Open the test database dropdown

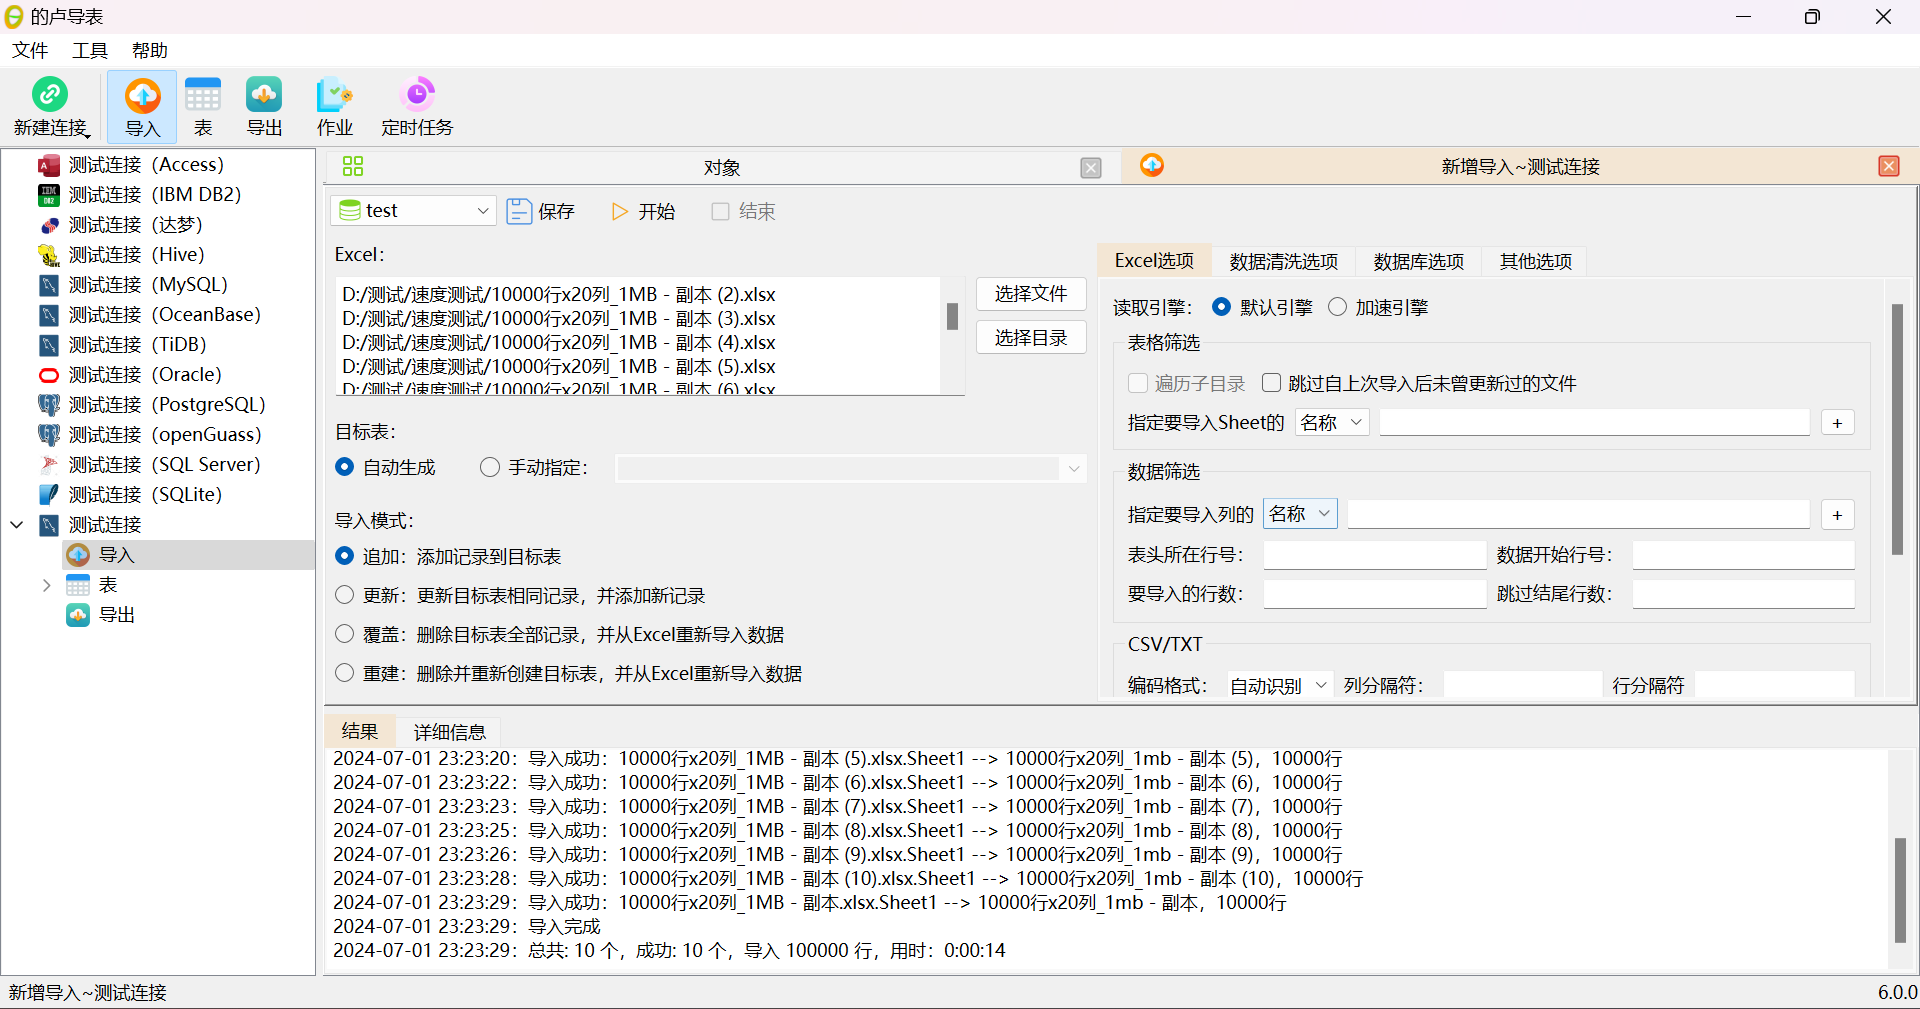click(413, 210)
